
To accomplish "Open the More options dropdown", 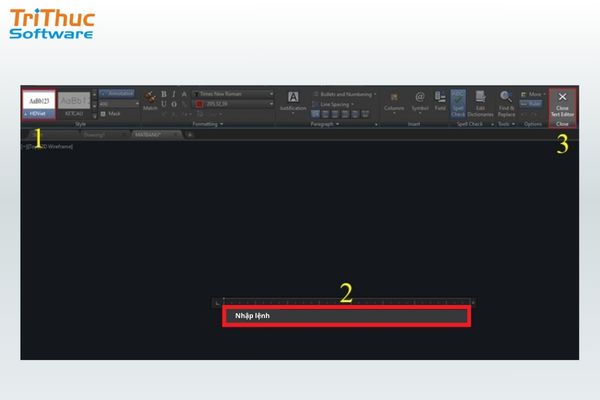I will (x=533, y=94).
